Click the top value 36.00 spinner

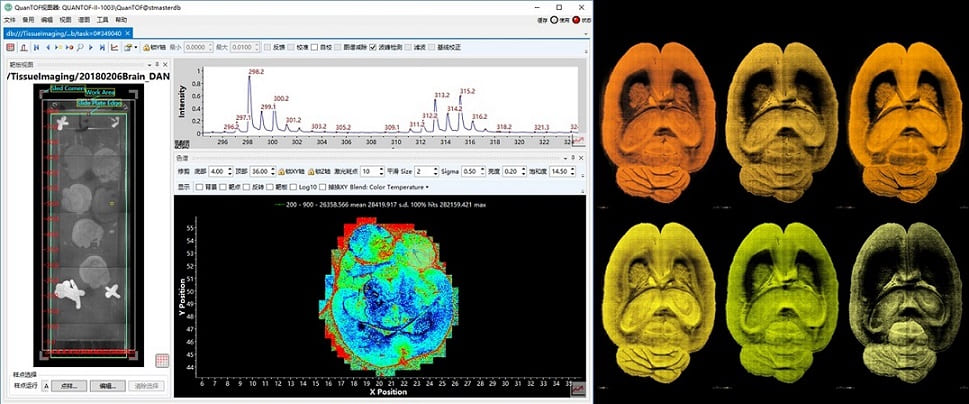(x=262, y=172)
